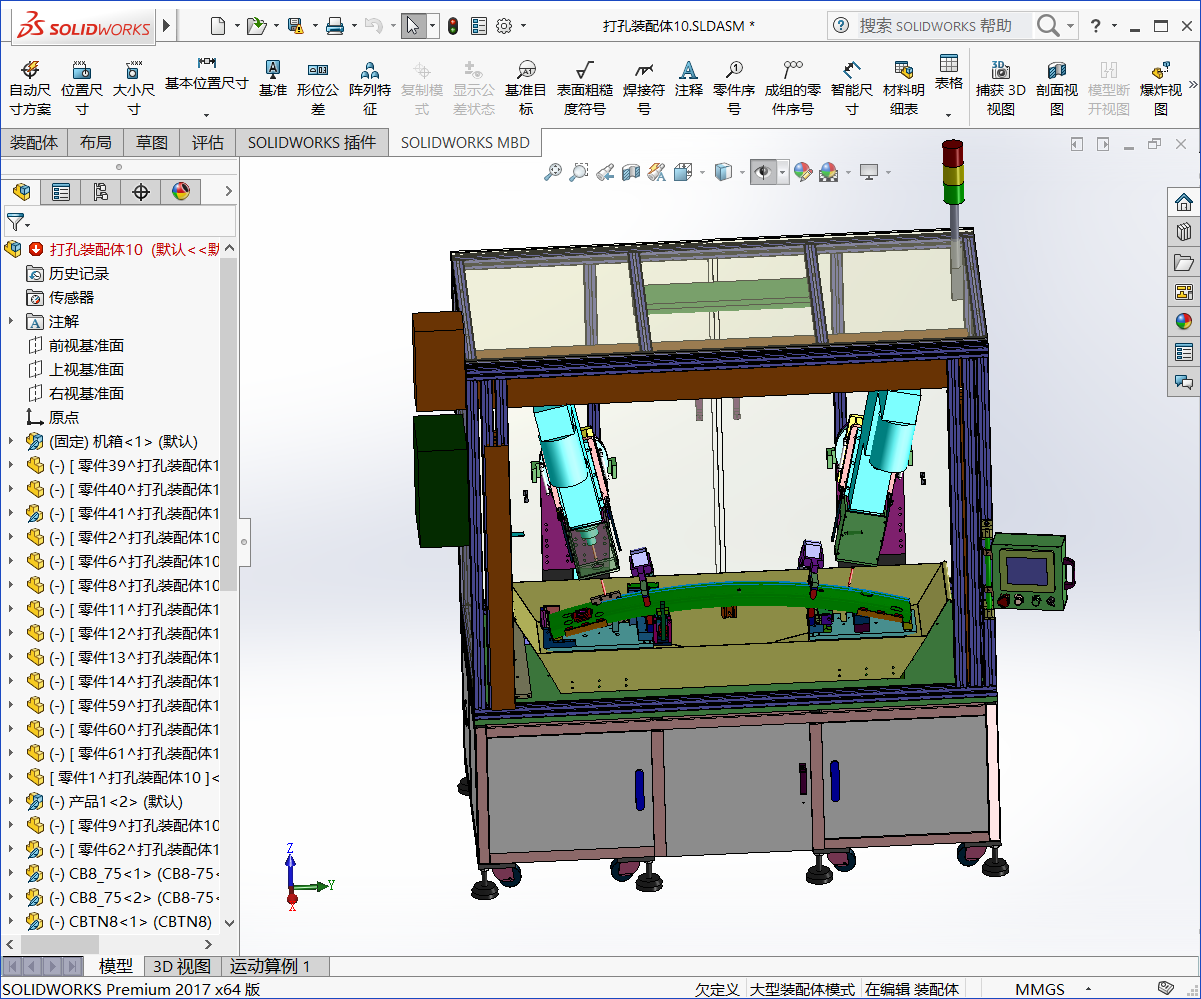The image size is (1201, 999).
Task: Insert a 表面粗糙度符号 surface finish symbol
Action: coord(585,87)
